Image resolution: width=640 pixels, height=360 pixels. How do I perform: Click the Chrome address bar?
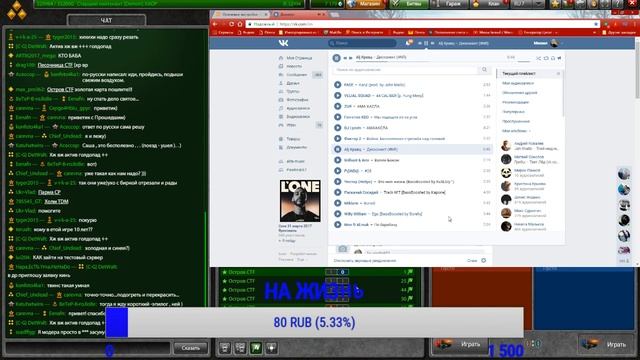tap(420, 24)
